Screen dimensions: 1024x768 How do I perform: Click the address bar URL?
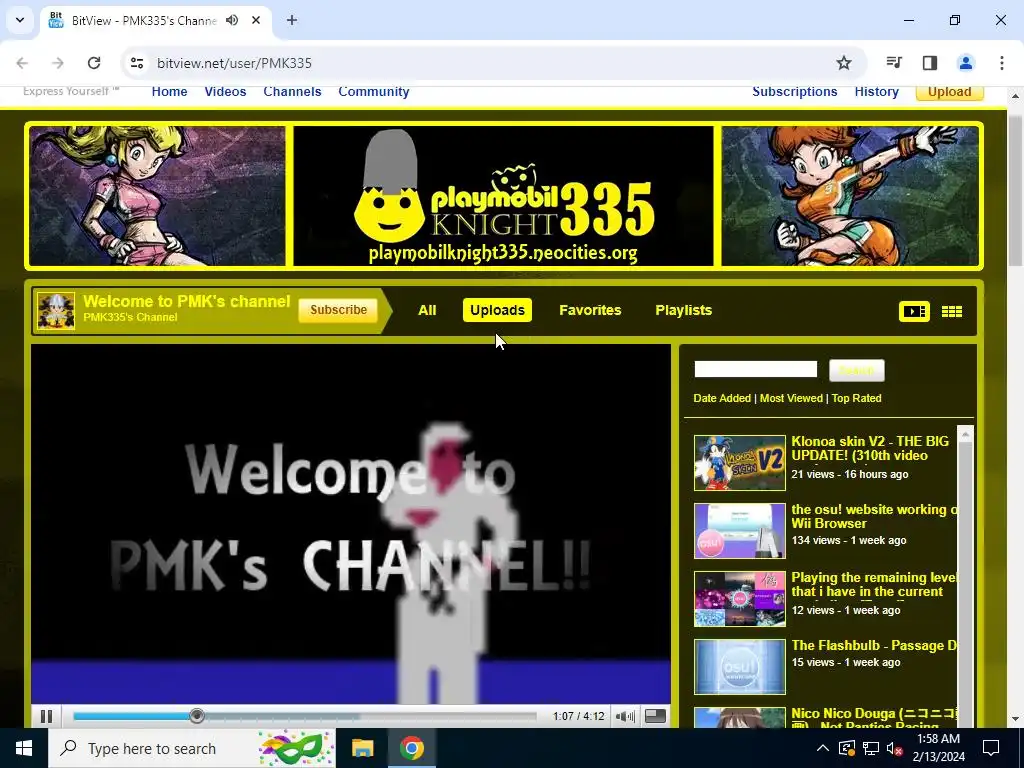point(234,63)
